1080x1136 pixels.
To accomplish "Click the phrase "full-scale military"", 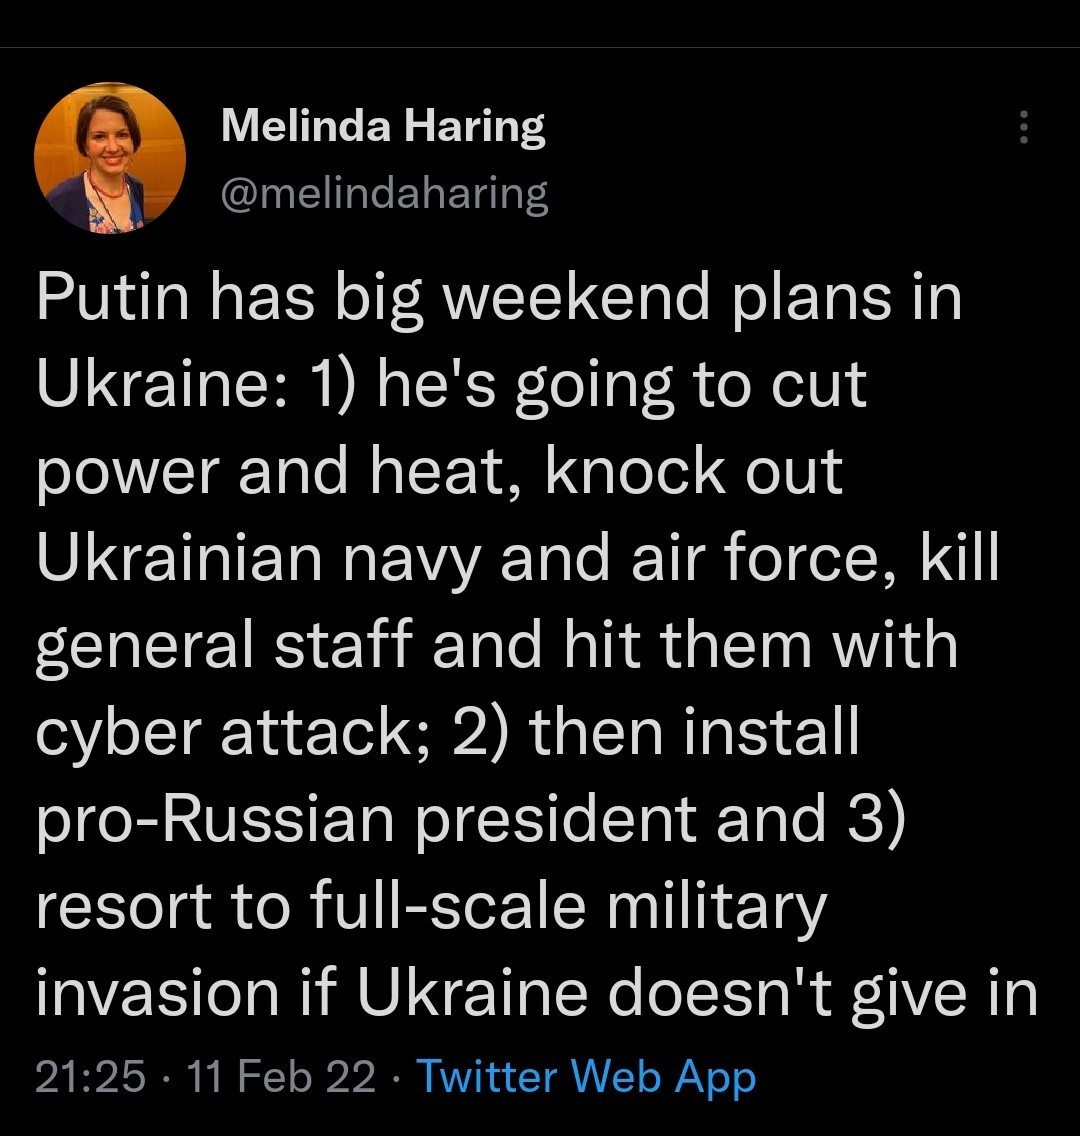I will [x=568, y=906].
